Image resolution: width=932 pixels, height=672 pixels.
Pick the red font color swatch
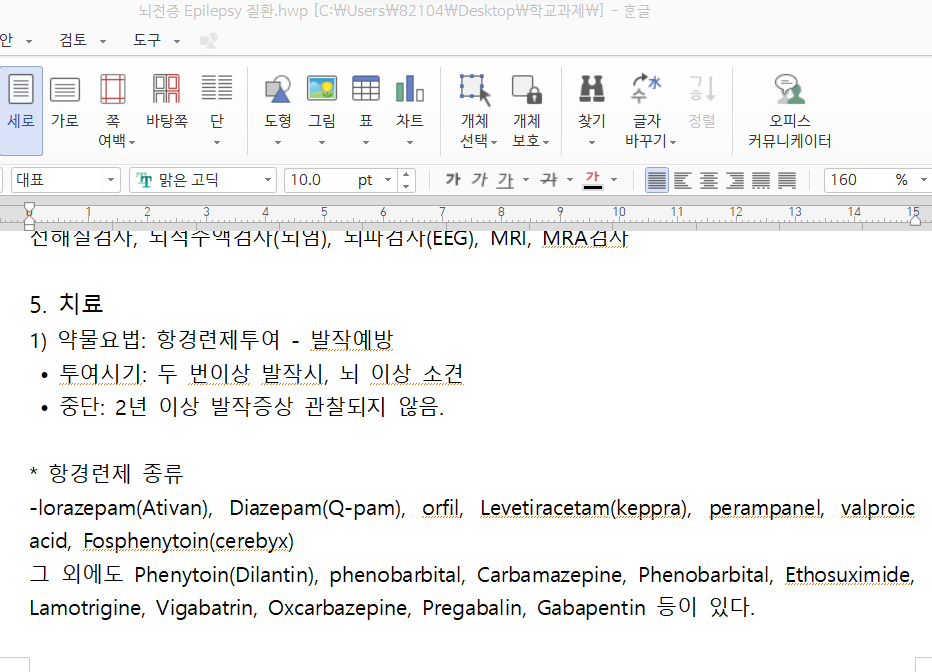coord(592,180)
